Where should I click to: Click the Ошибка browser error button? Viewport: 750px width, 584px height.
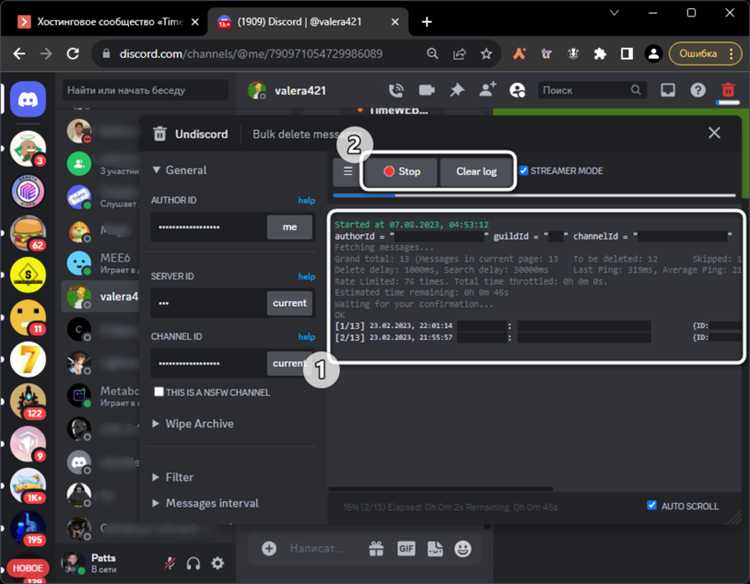click(705, 54)
